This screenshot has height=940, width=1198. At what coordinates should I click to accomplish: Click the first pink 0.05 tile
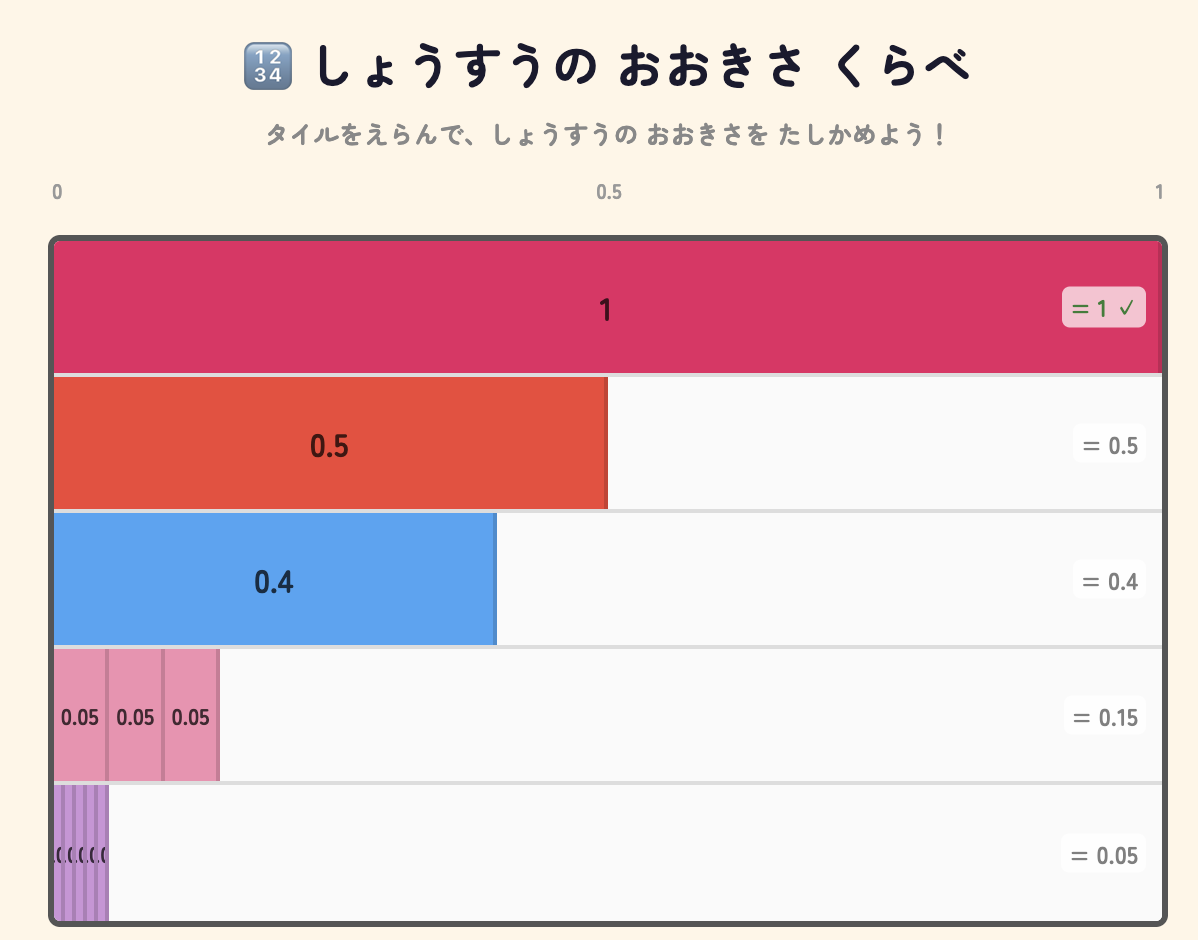pyautogui.click(x=80, y=717)
